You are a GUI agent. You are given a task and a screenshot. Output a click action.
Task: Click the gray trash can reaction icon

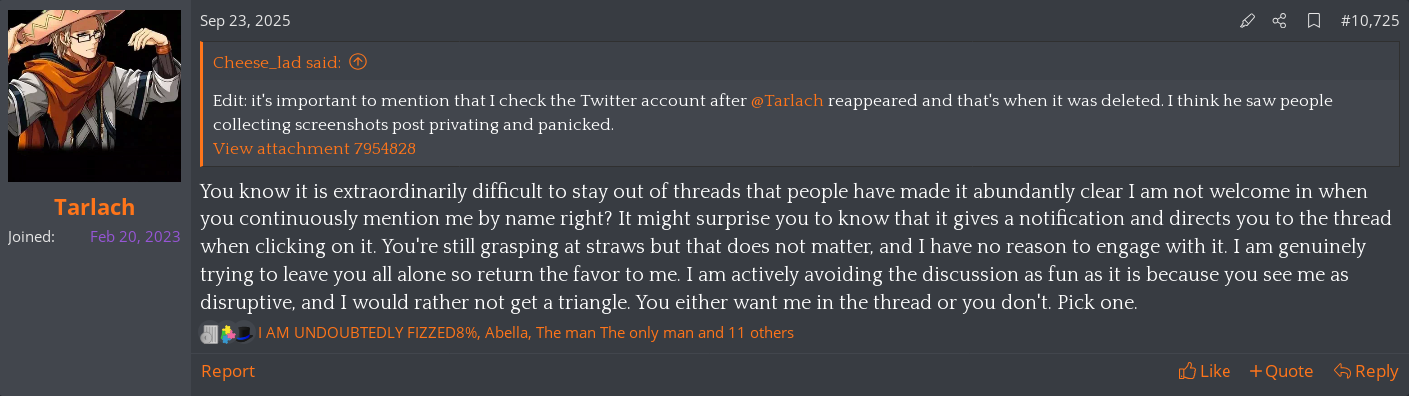tap(209, 333)
